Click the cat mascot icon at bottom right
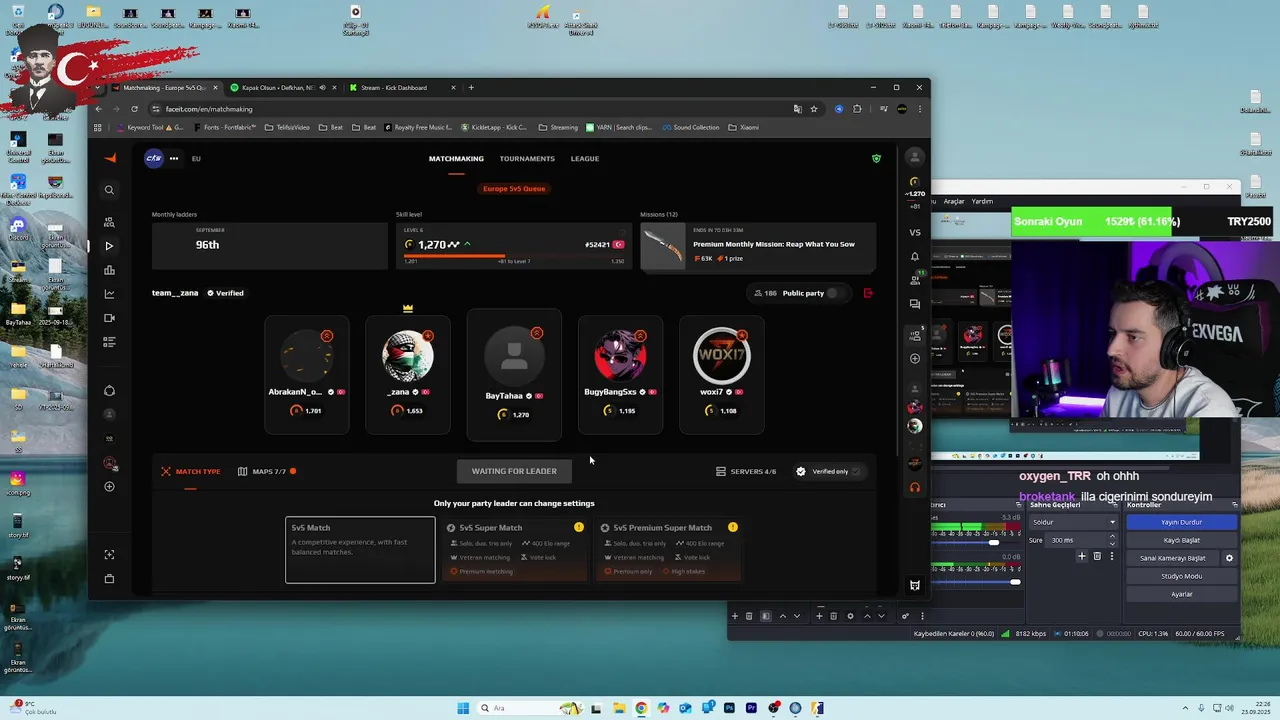1280x720 pixels. [x=914, y=585]
